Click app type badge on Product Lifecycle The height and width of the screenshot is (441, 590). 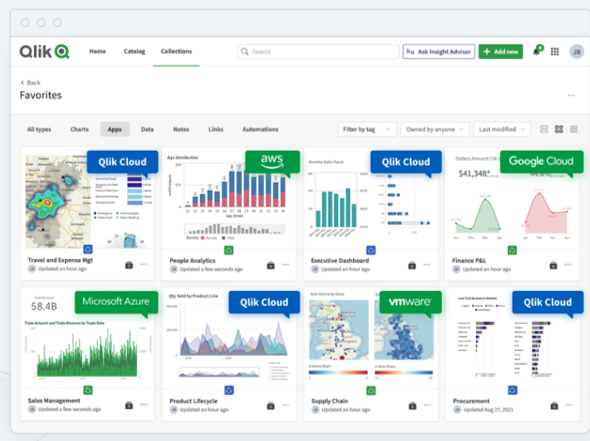tap(229, 390)
